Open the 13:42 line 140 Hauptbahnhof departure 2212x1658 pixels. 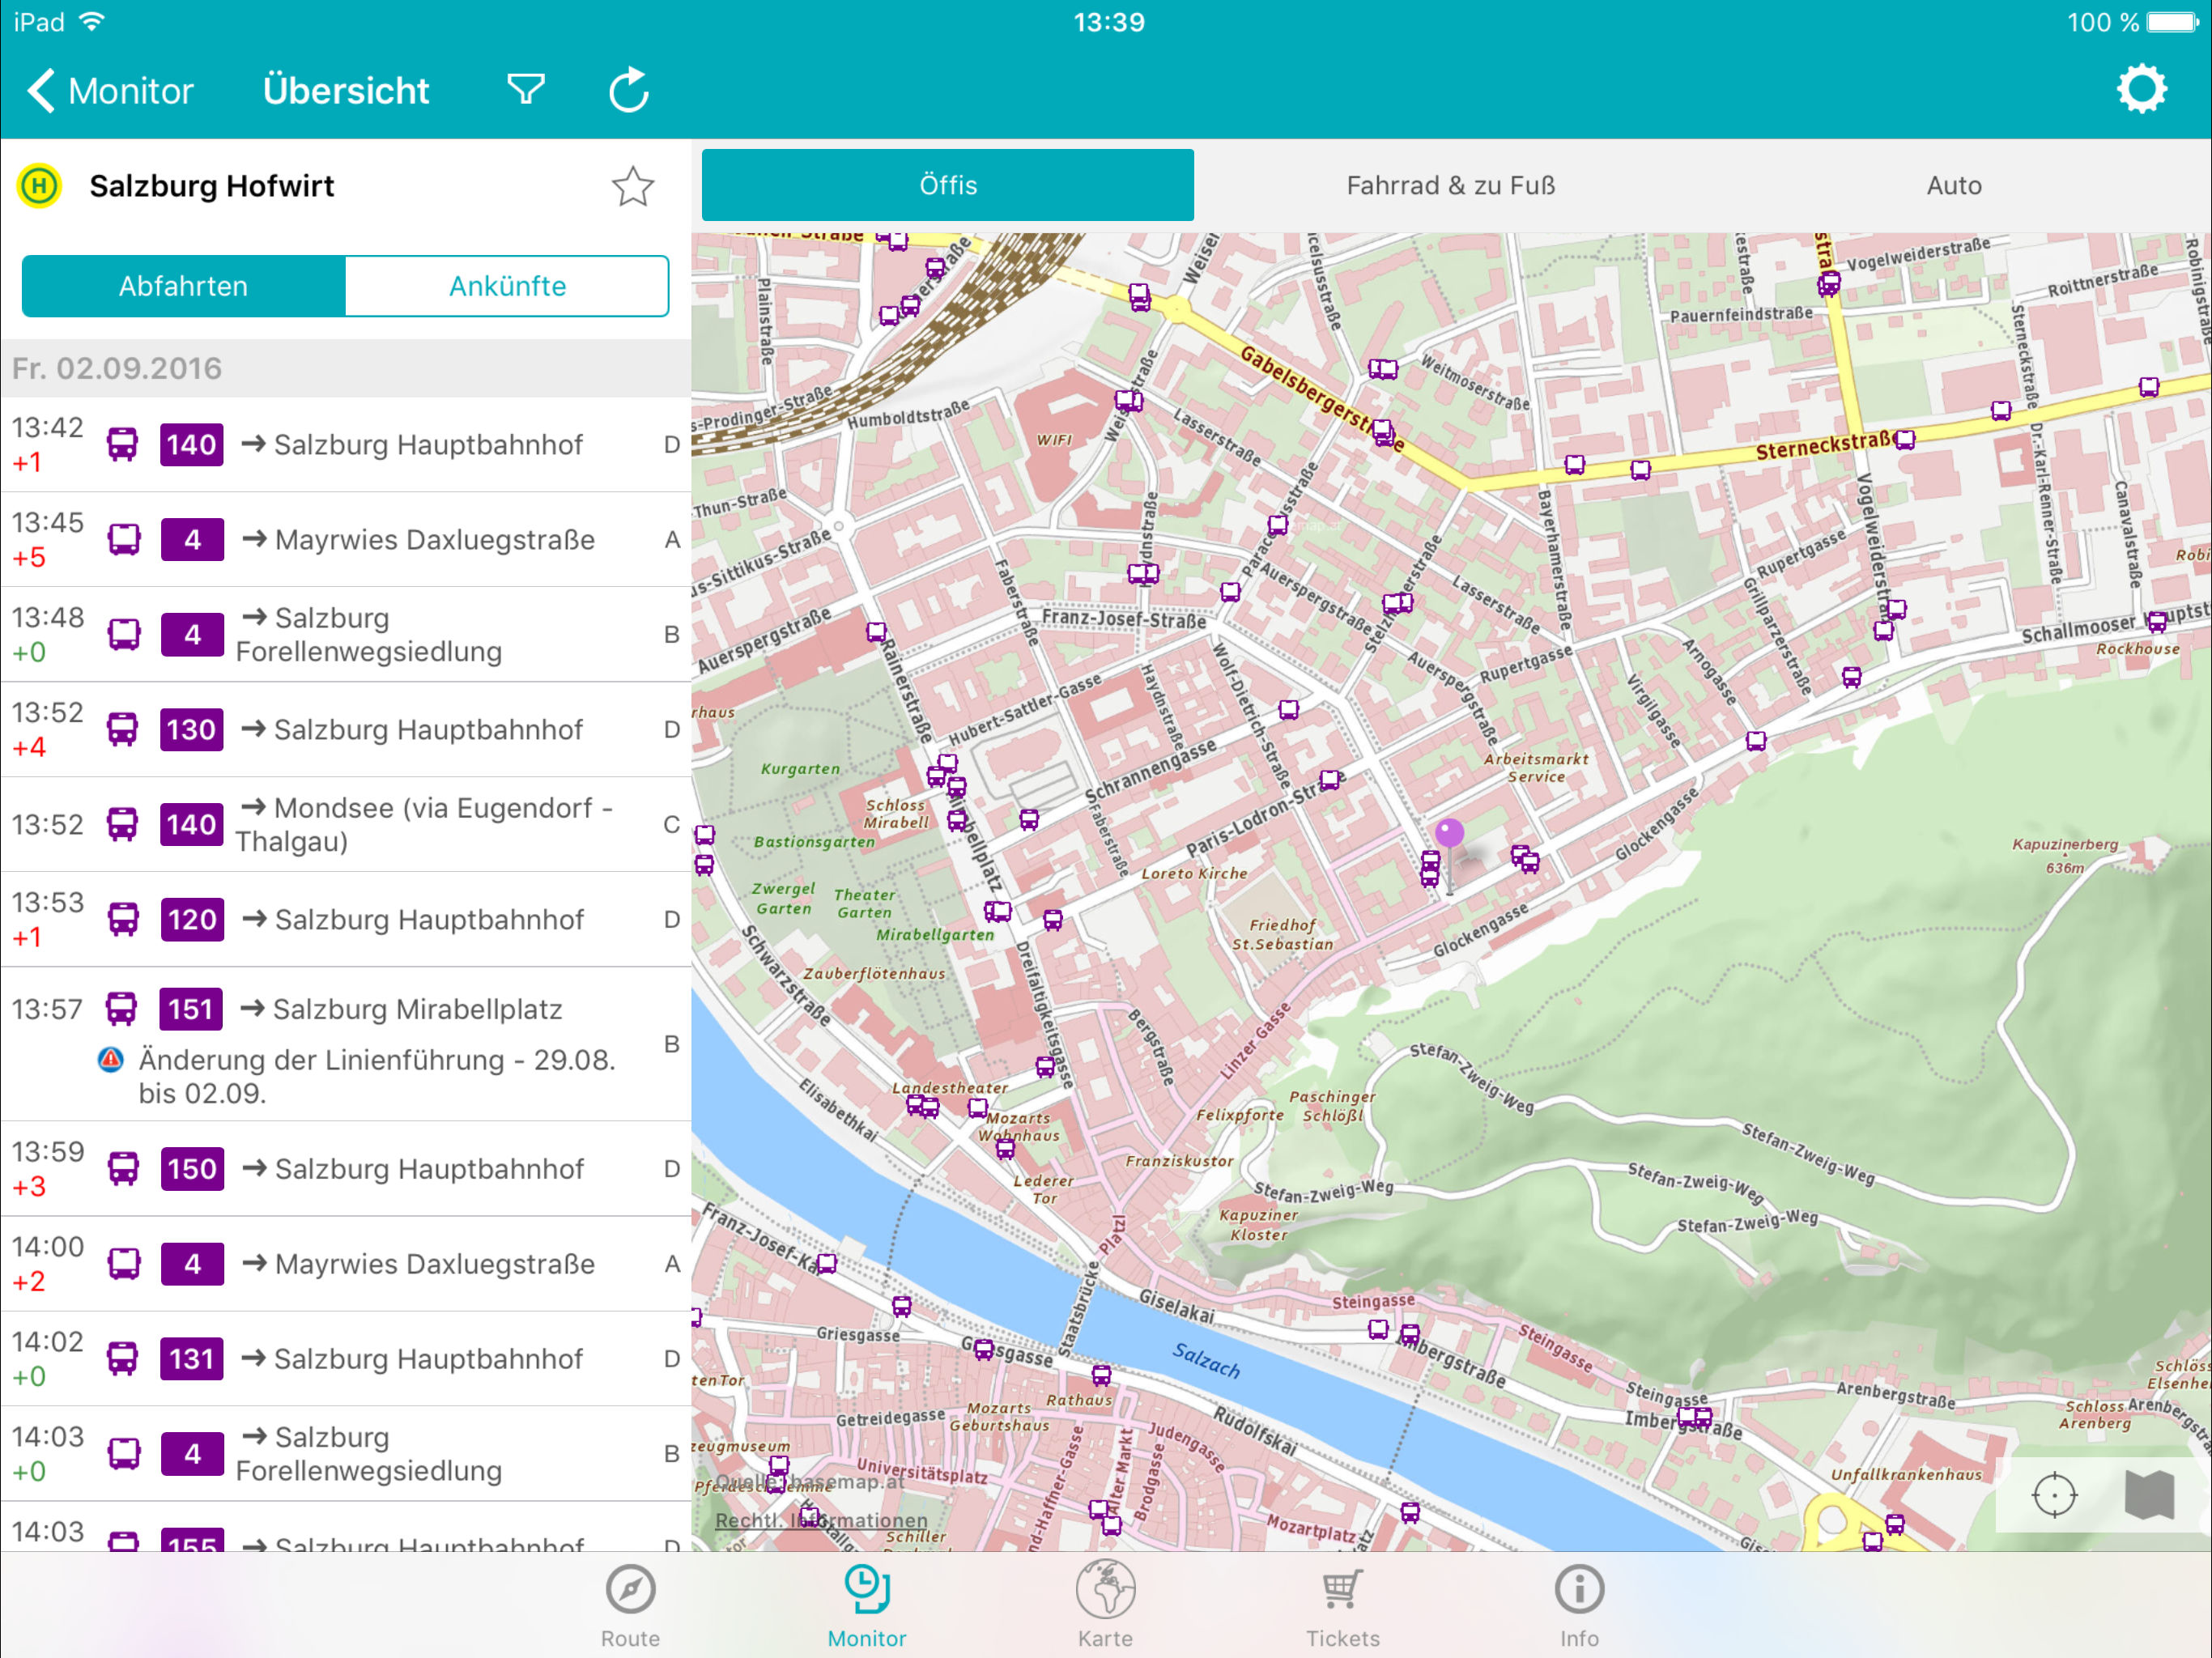(345, 444)
